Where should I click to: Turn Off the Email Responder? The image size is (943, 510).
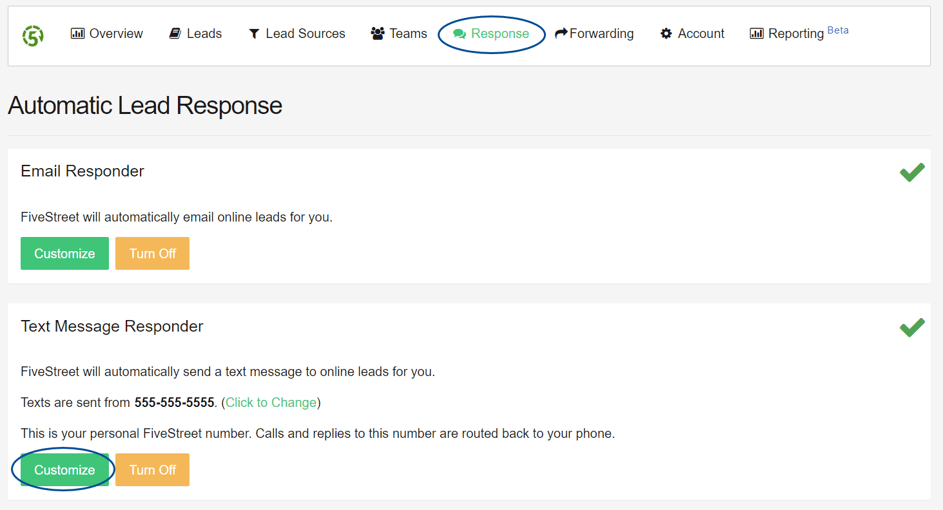click(152, 253)
